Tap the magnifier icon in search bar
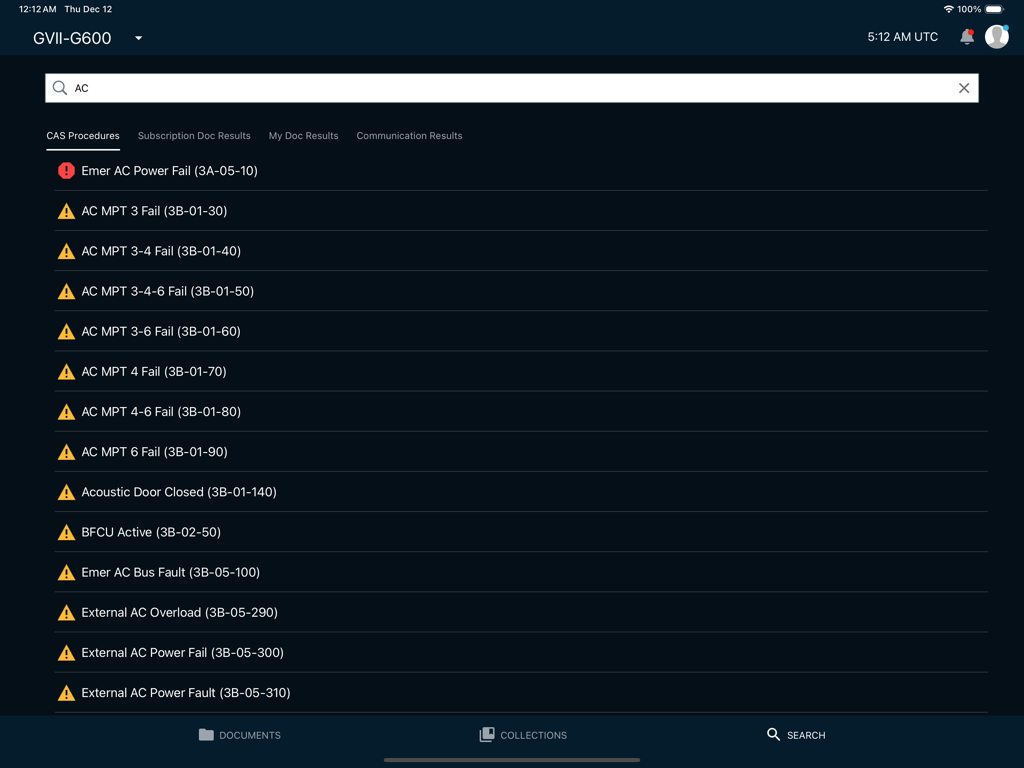Image resolution: width=1024 pixels, height=768 pixels. (x=60, y=88)
